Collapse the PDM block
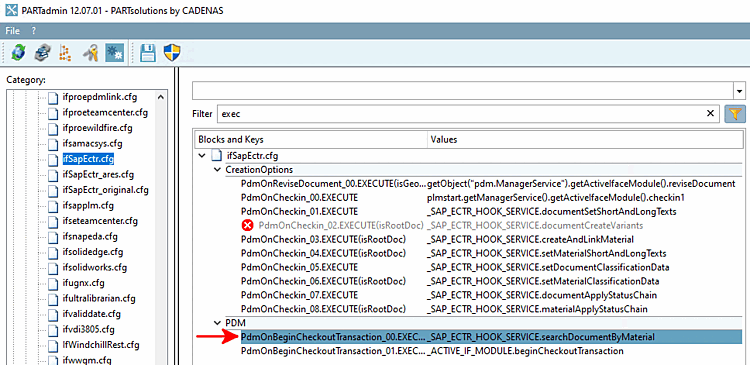 (218, 323)
